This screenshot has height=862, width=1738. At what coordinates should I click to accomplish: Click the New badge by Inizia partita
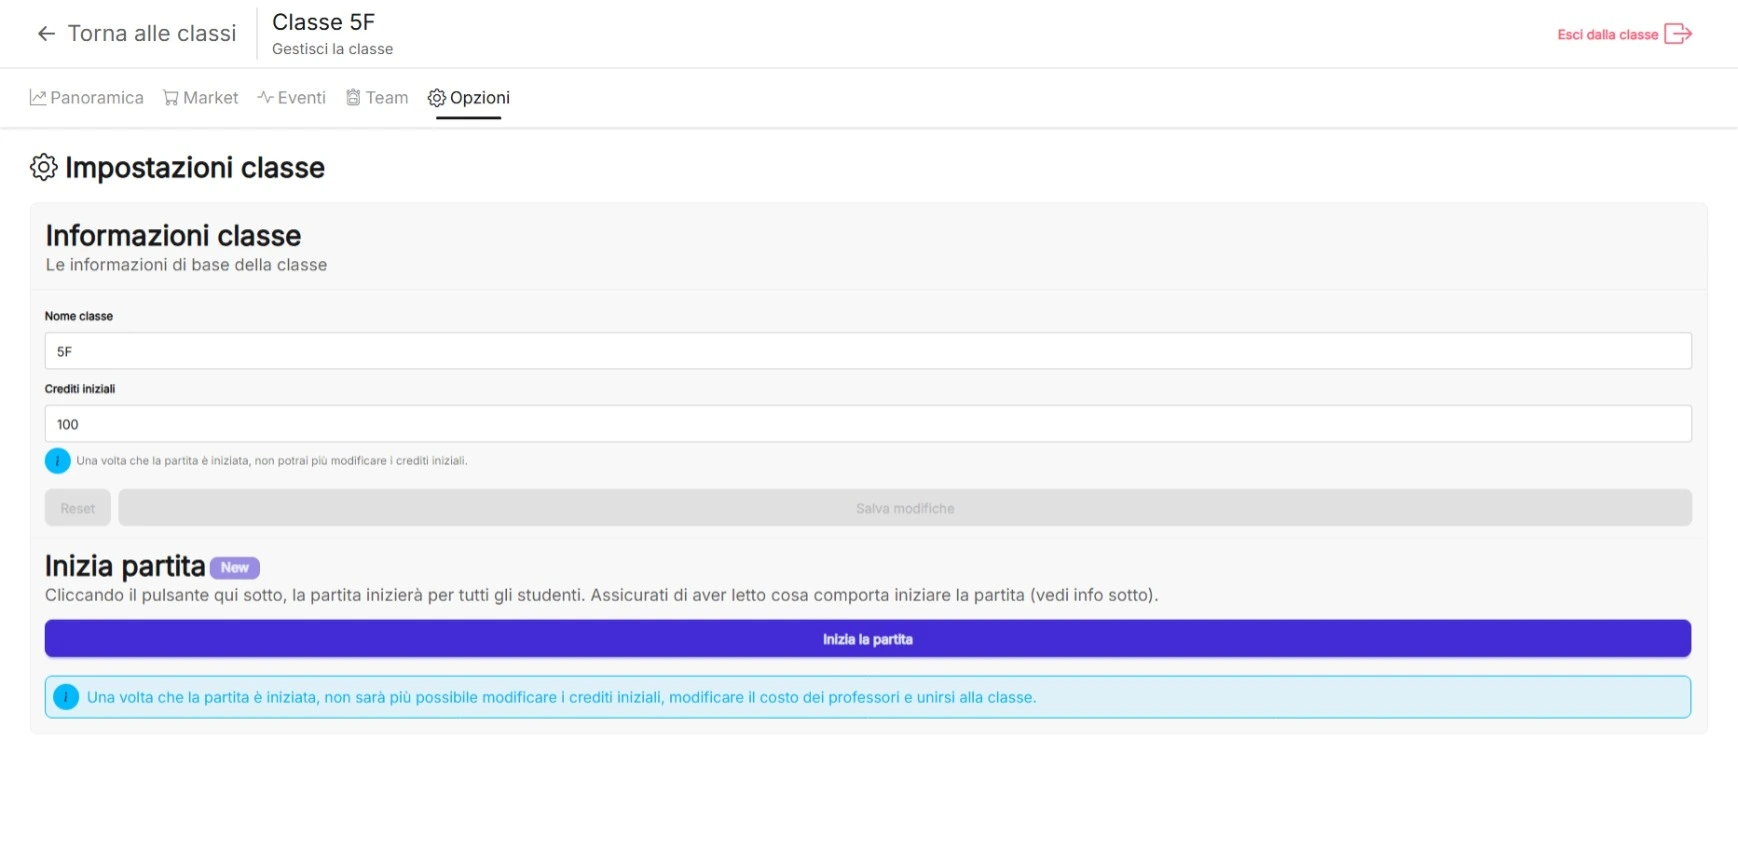pyautogui.click(x=235, y=568)
